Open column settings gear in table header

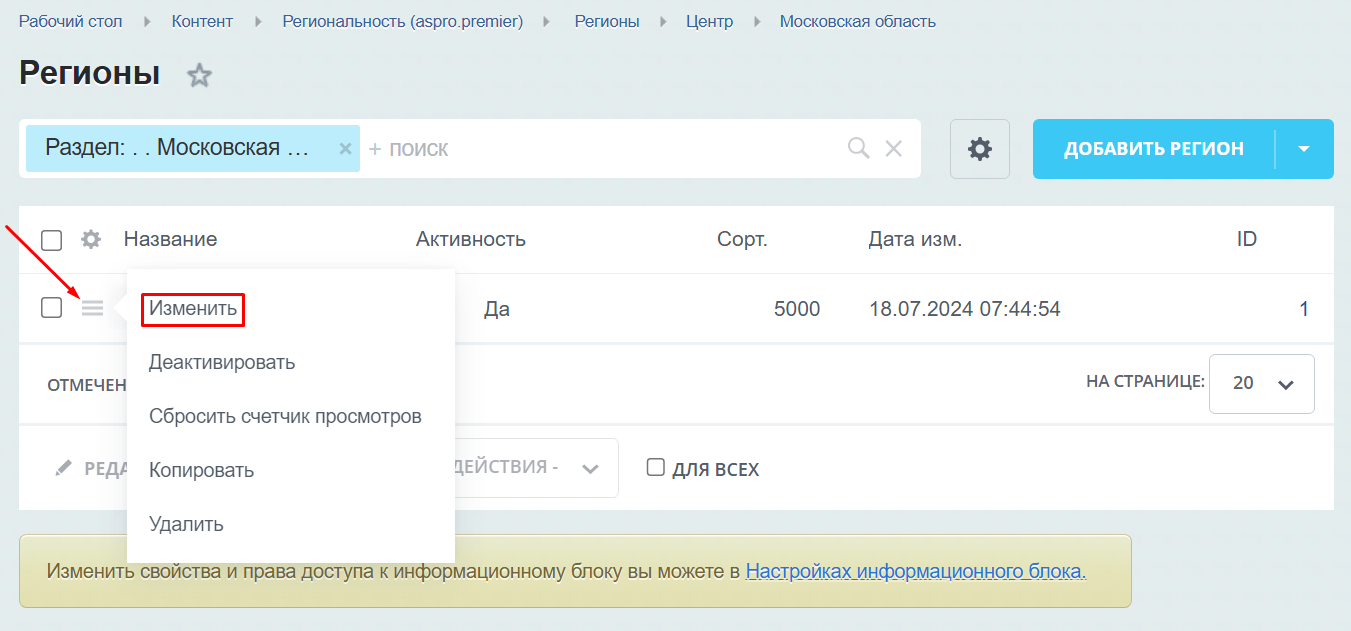(x=91, y=239)
